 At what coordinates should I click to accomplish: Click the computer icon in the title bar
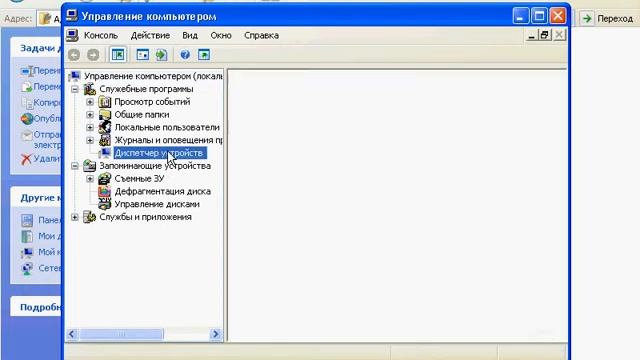click(x=72, y=16)
